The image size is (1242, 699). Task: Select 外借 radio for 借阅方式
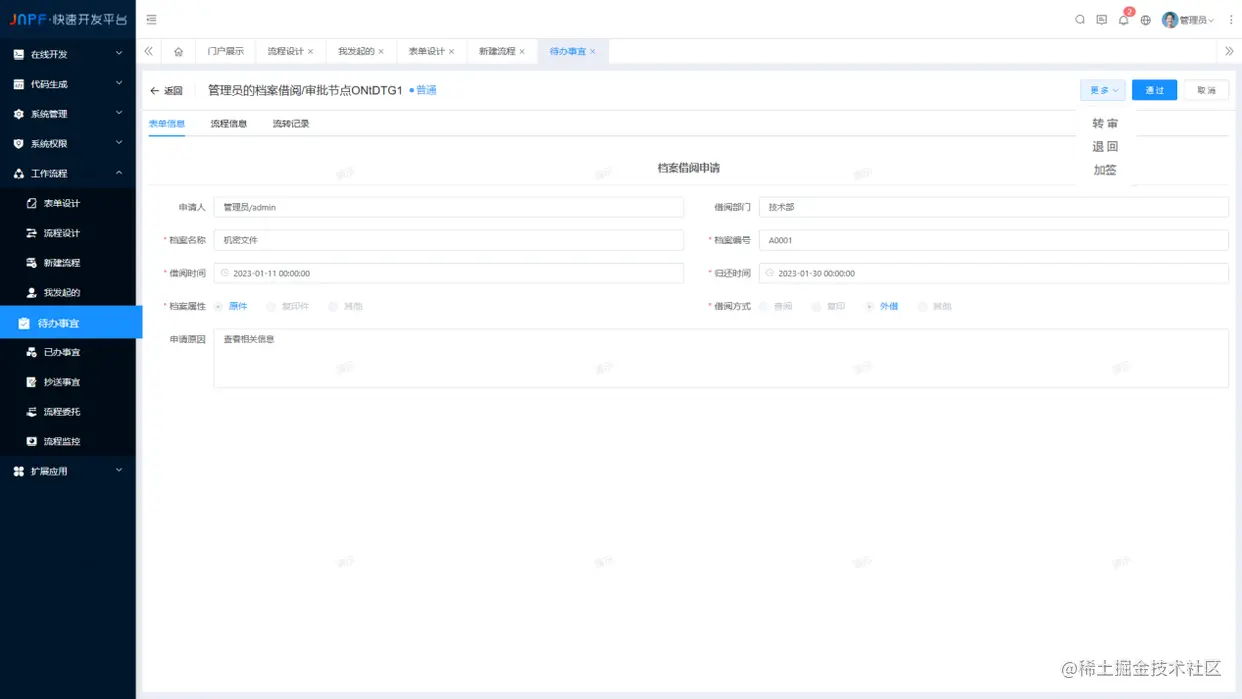(x=870, y=306)
